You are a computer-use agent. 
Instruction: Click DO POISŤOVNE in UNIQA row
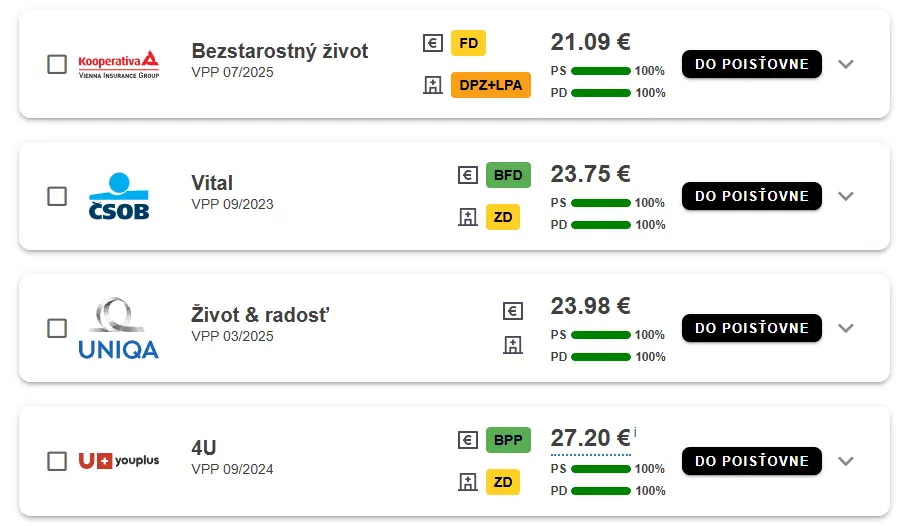click(752, 328)
